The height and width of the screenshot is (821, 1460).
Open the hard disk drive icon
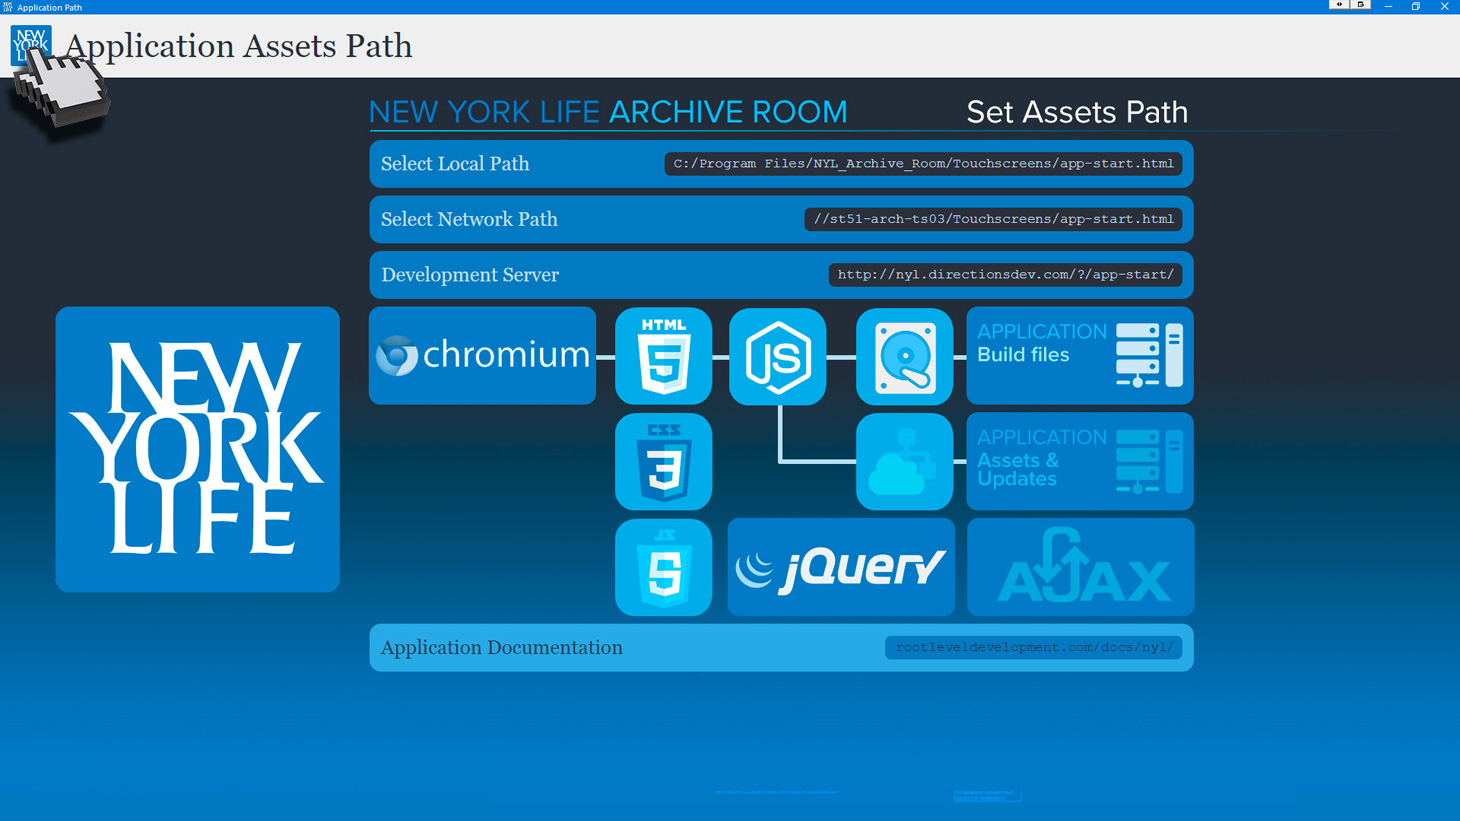pos(904,357)
